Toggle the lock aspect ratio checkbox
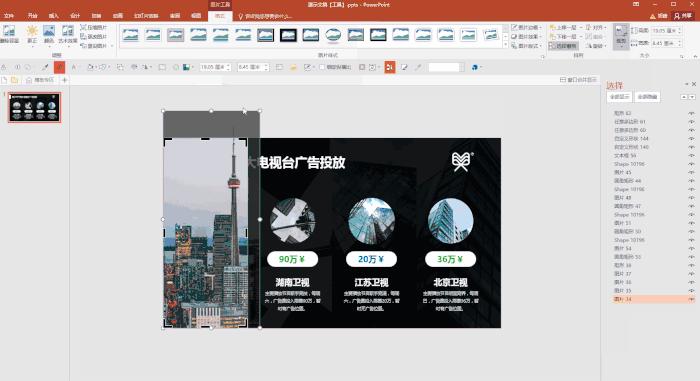Screen dimensions: 700x381 tap(321, 67)
